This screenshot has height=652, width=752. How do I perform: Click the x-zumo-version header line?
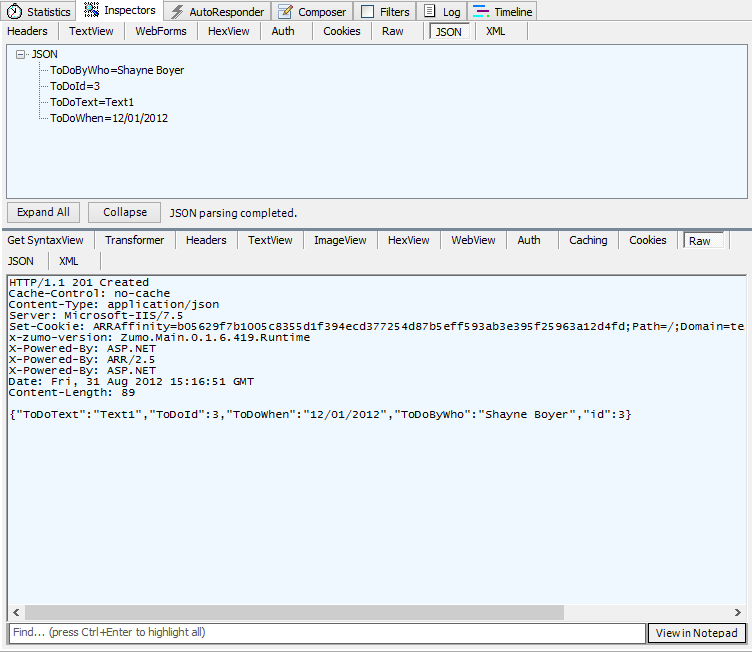(159, 337)
